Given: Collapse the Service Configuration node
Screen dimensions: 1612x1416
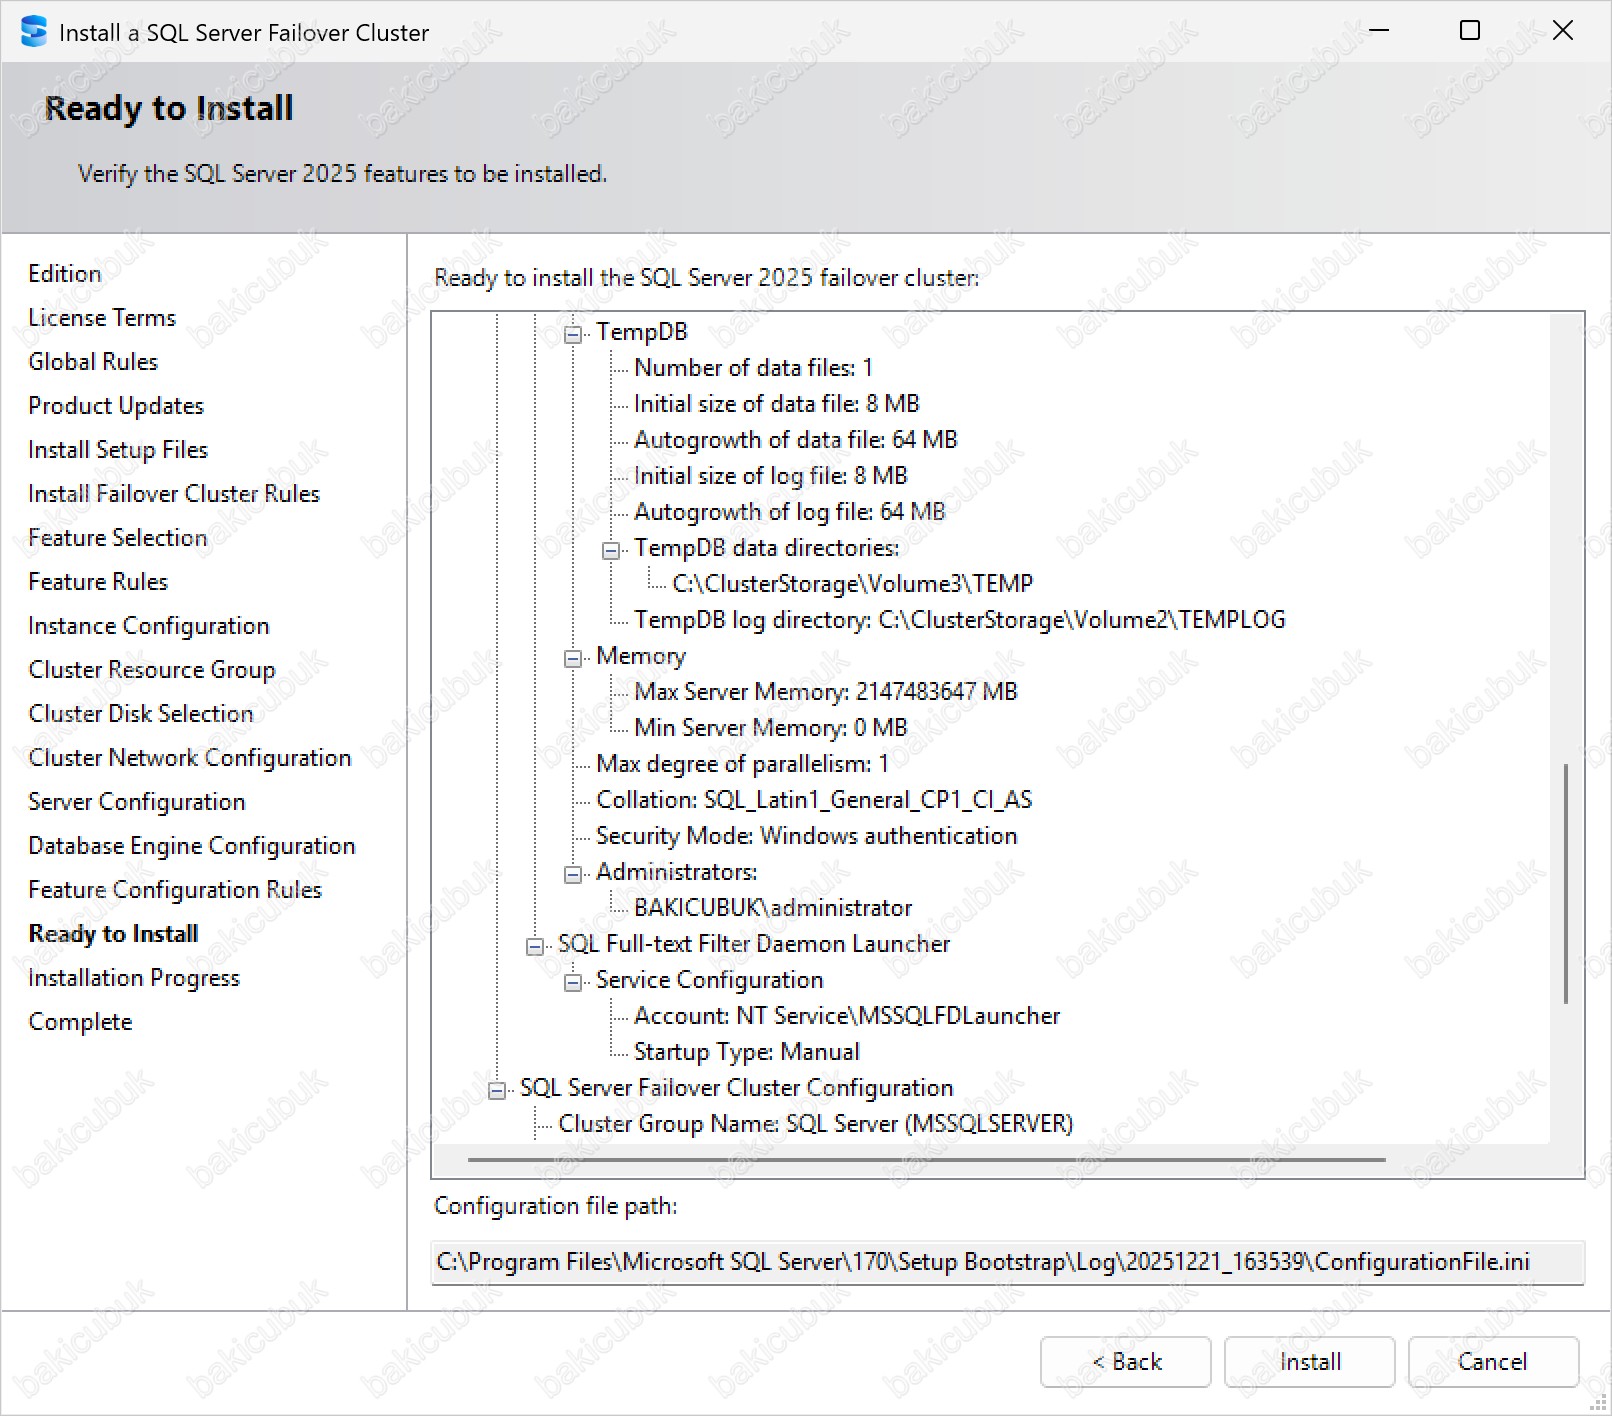Looking at the screenshot, I should coord(573,982).
